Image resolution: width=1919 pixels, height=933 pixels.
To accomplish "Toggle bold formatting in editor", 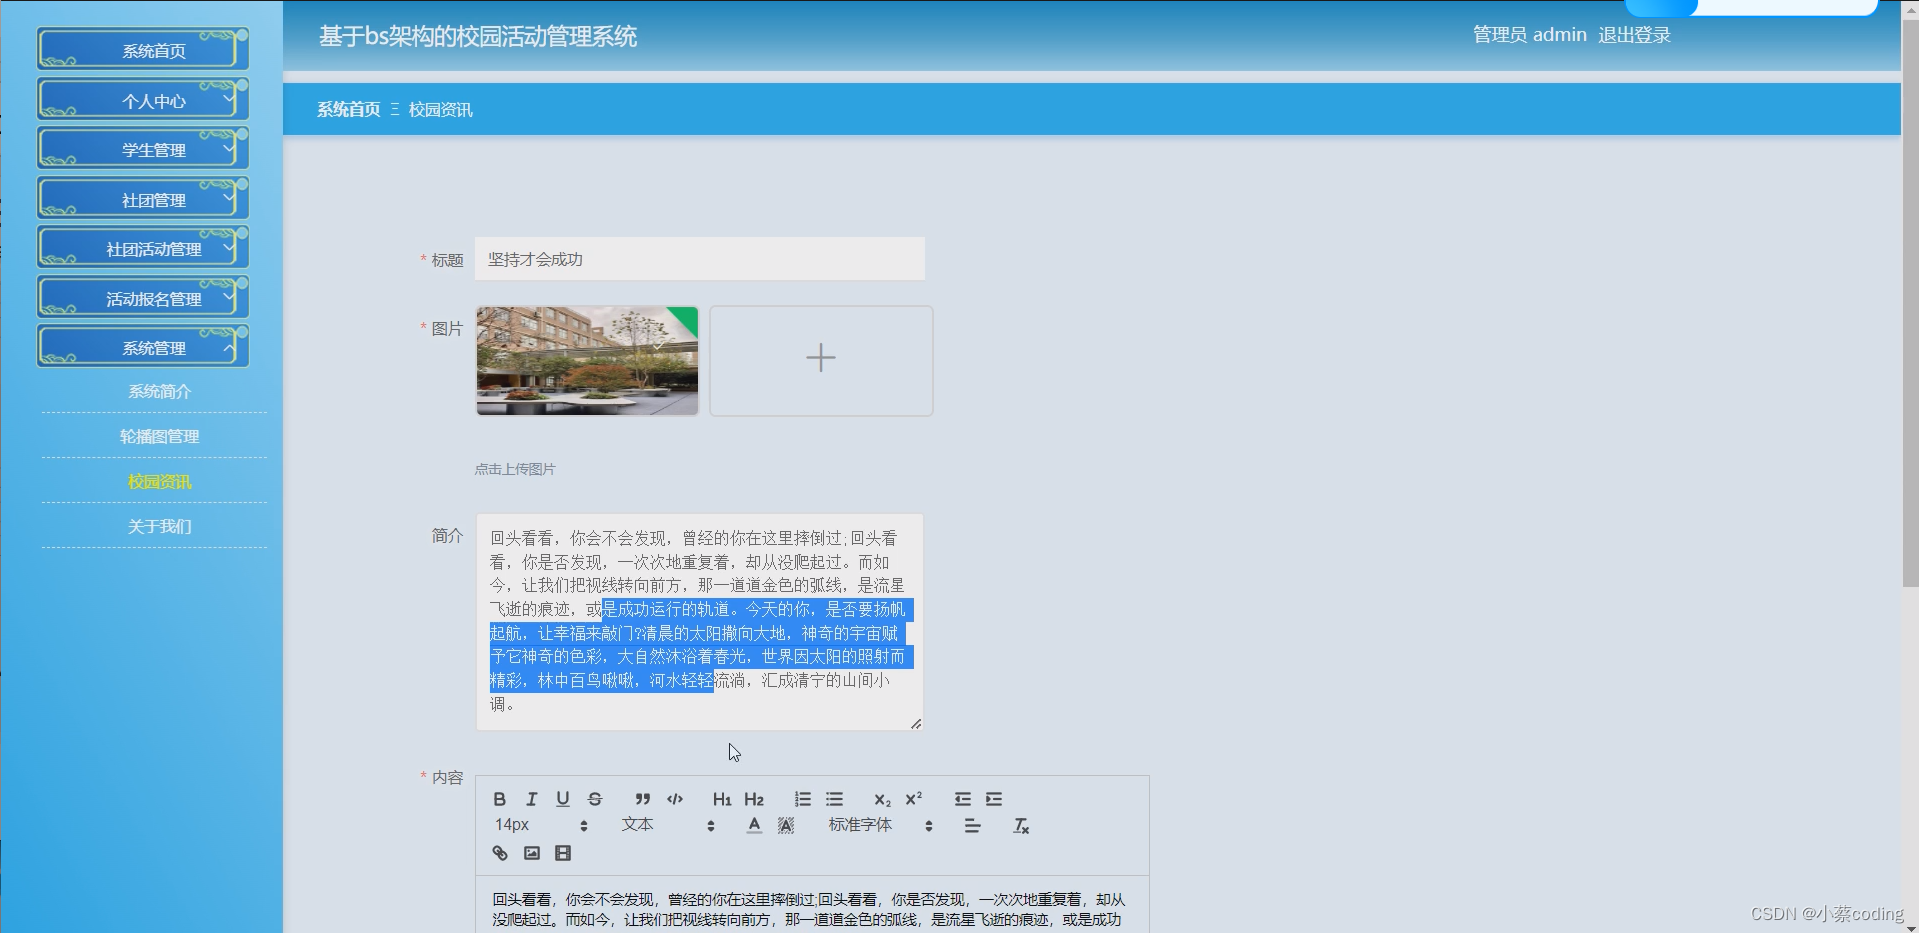I will (x=500, y=799).
